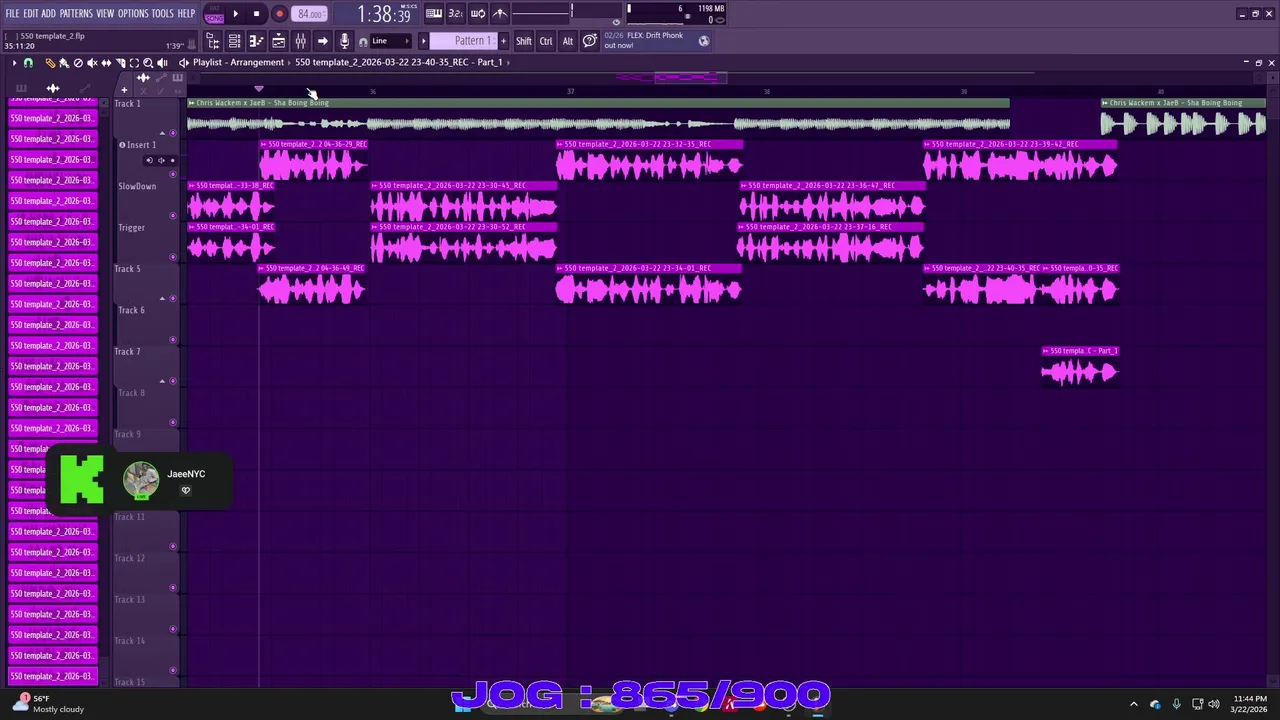This screenshot has width=1280, height=720.
Task: Click the one-click audio recording arrow icon
Action: [322, 41]
